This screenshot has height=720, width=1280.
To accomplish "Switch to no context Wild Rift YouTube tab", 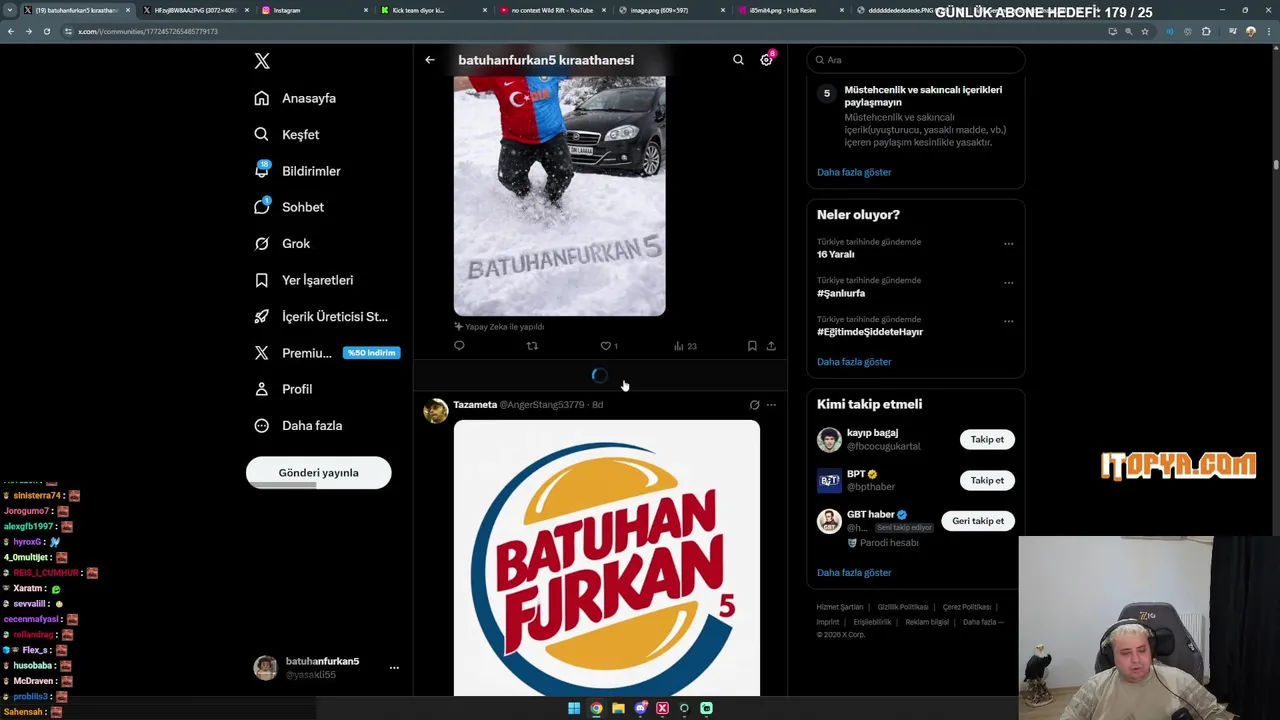I will click(x=551, y=10).
